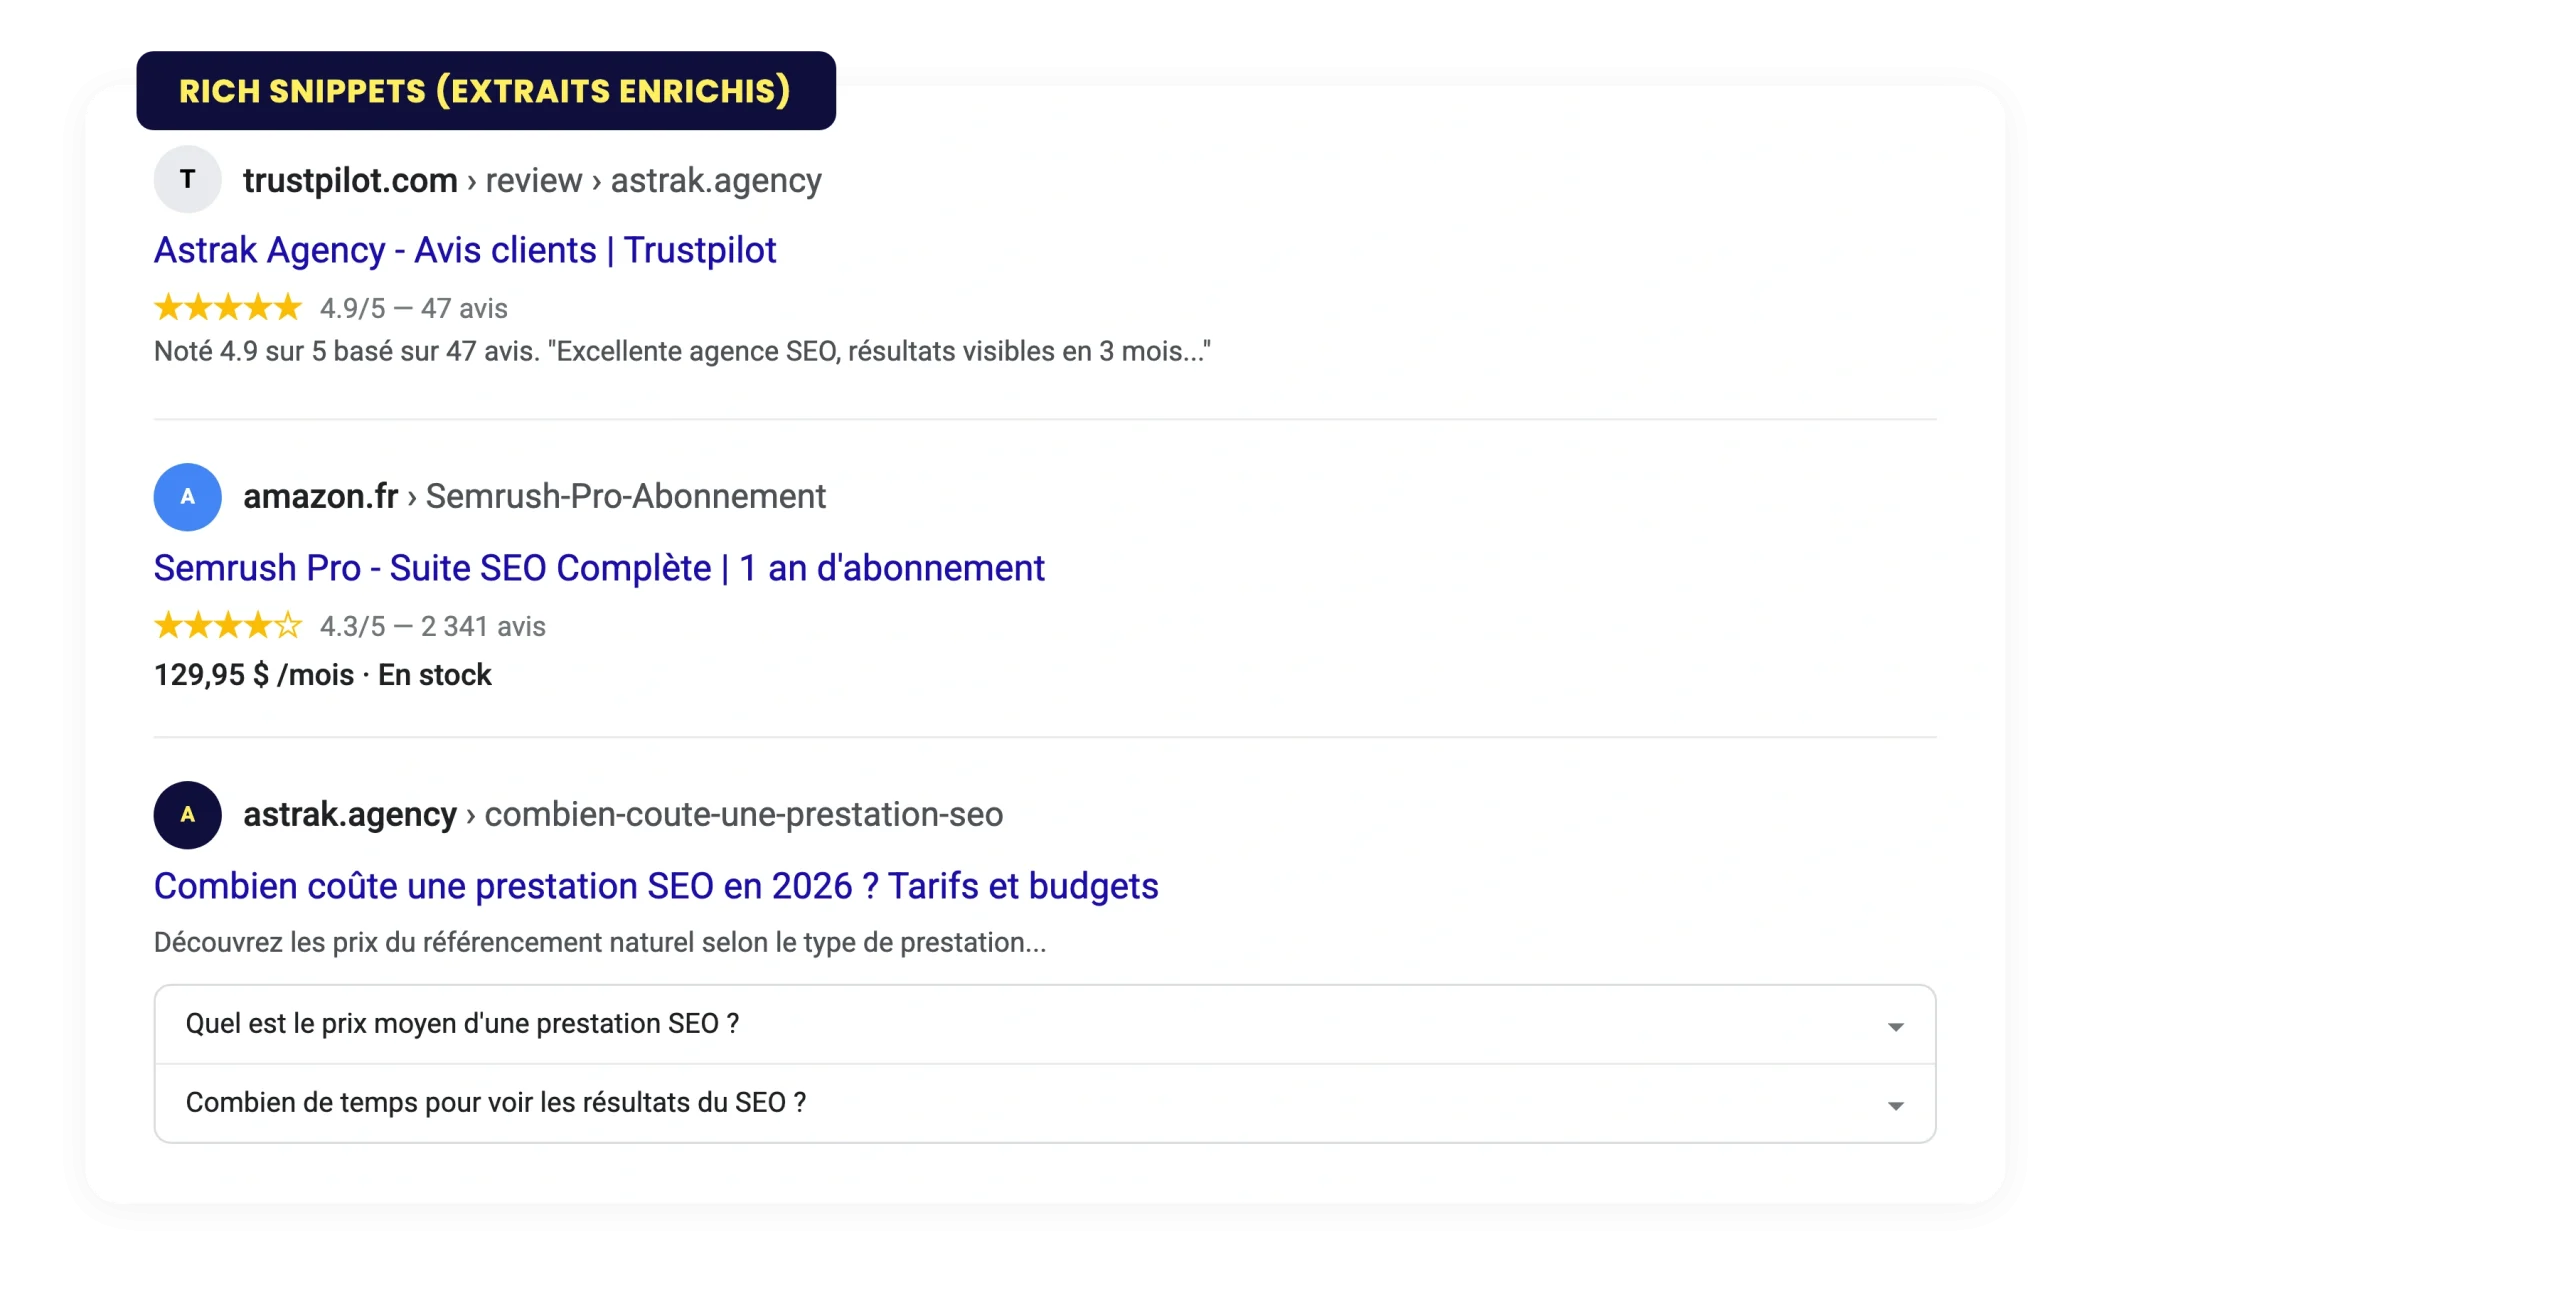This screenshot has width=2560, height=1289.
Task: Click the first gold star under Trustpilot result
Action: (165, 307)
